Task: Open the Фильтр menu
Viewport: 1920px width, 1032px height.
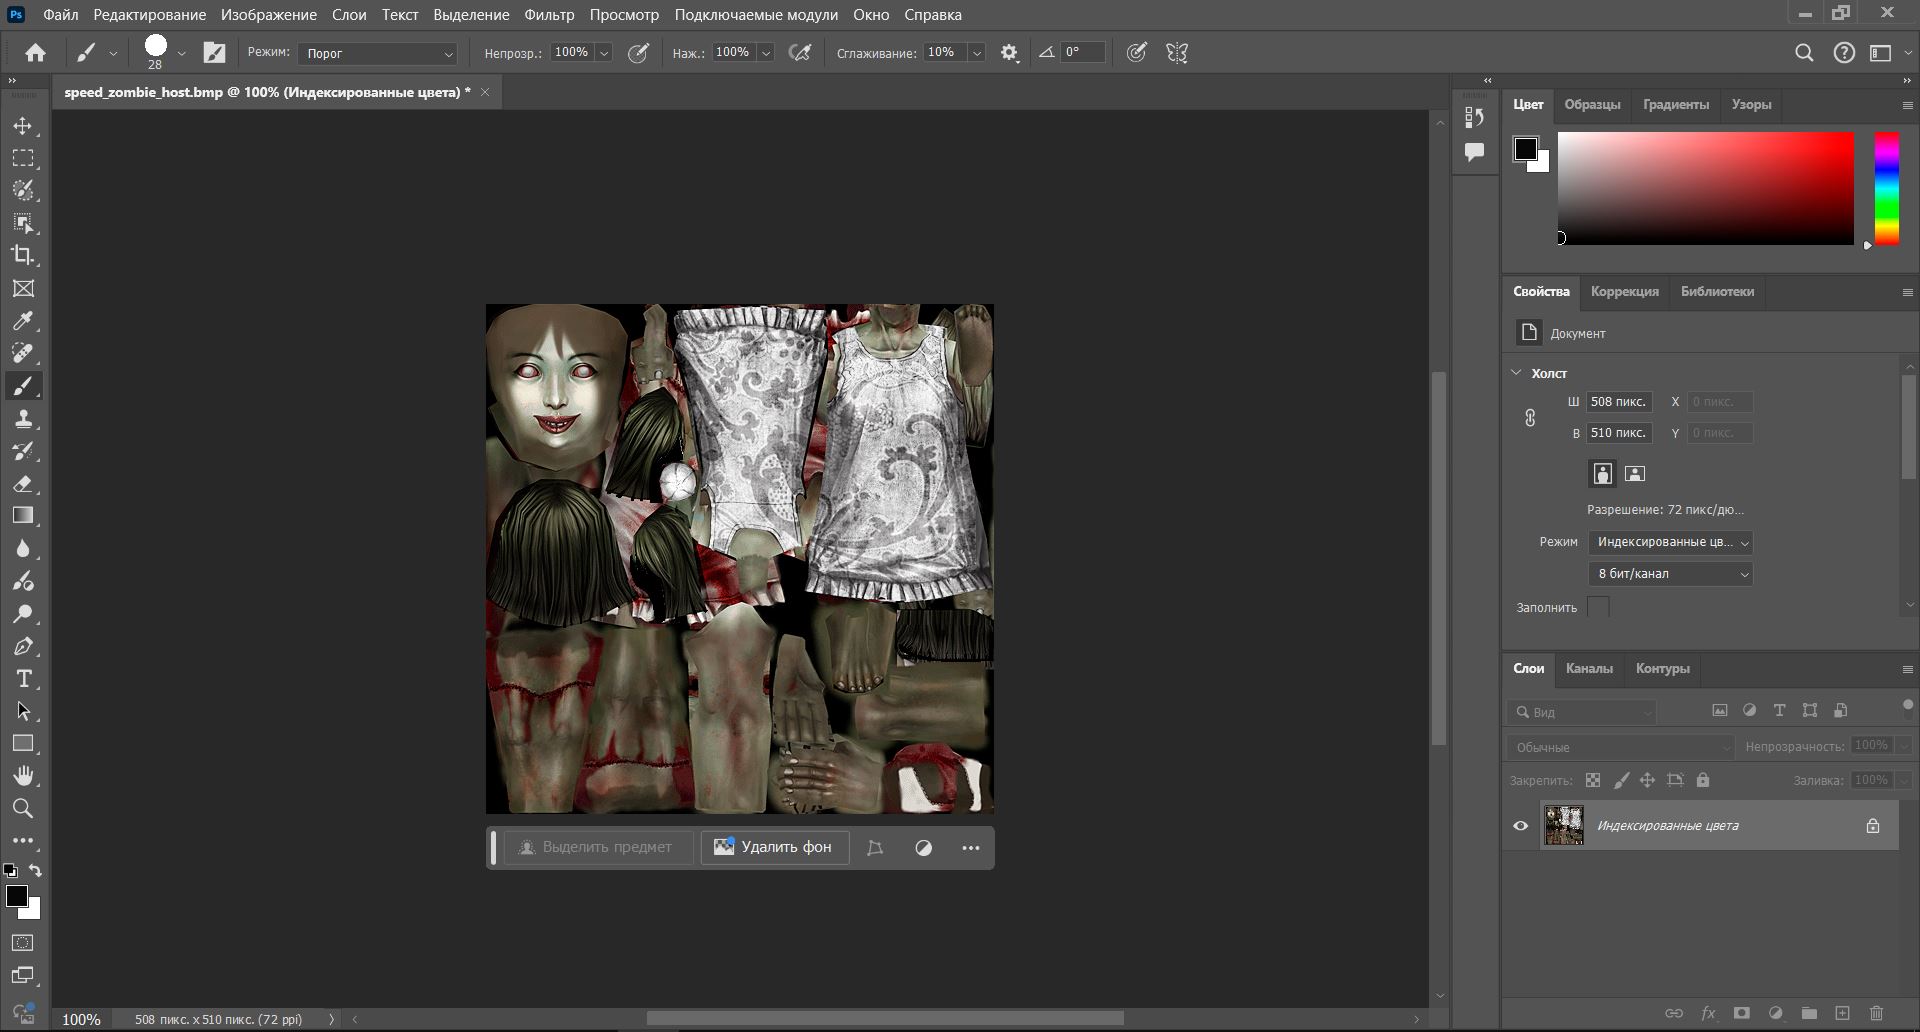Action: (549, 15)
